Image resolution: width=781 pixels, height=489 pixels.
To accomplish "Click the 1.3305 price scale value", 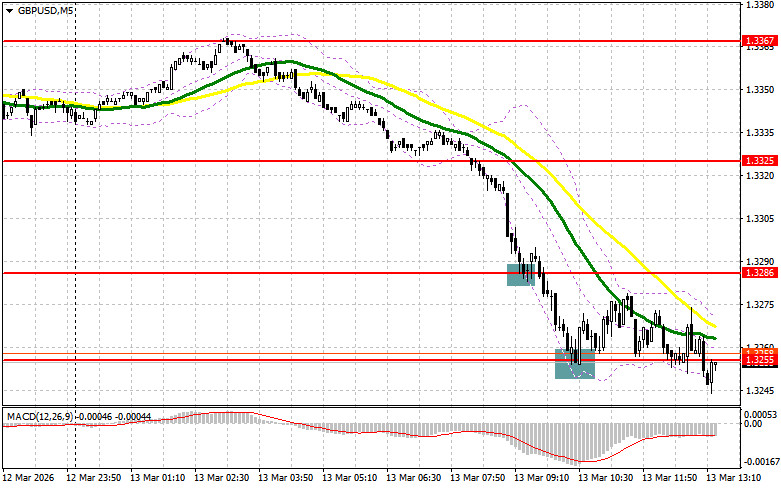I will point(760,218).
